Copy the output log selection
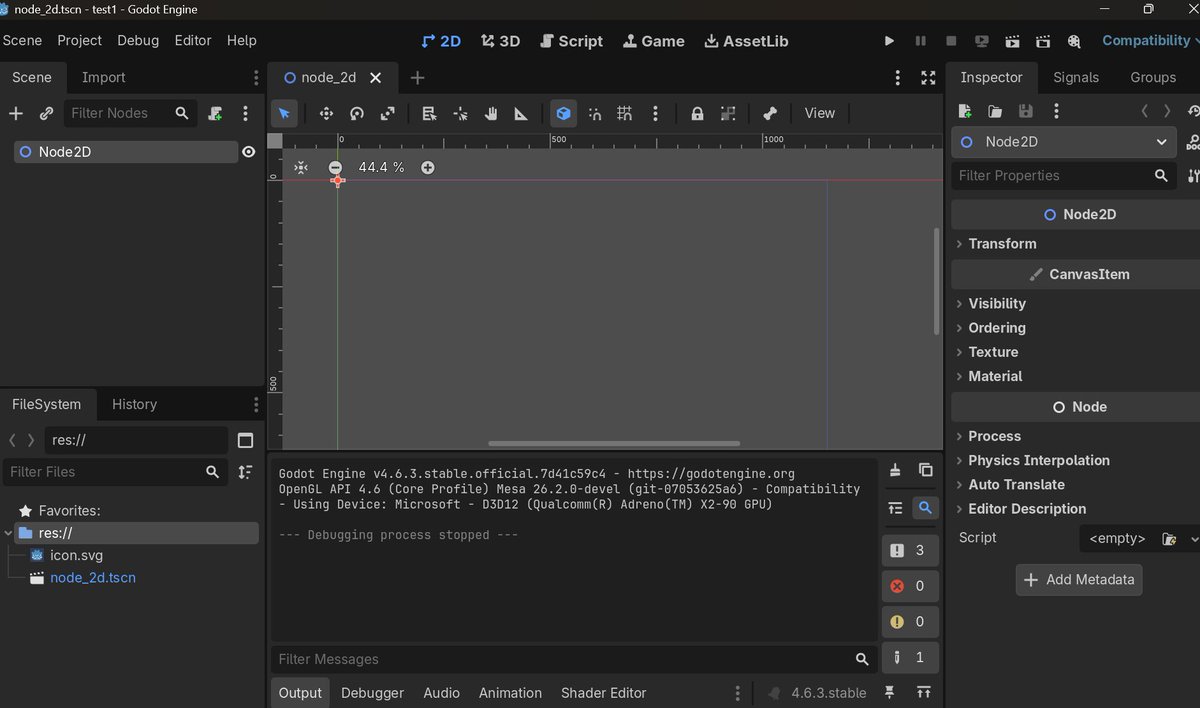The image size is (1200, 708). point(925,470)
